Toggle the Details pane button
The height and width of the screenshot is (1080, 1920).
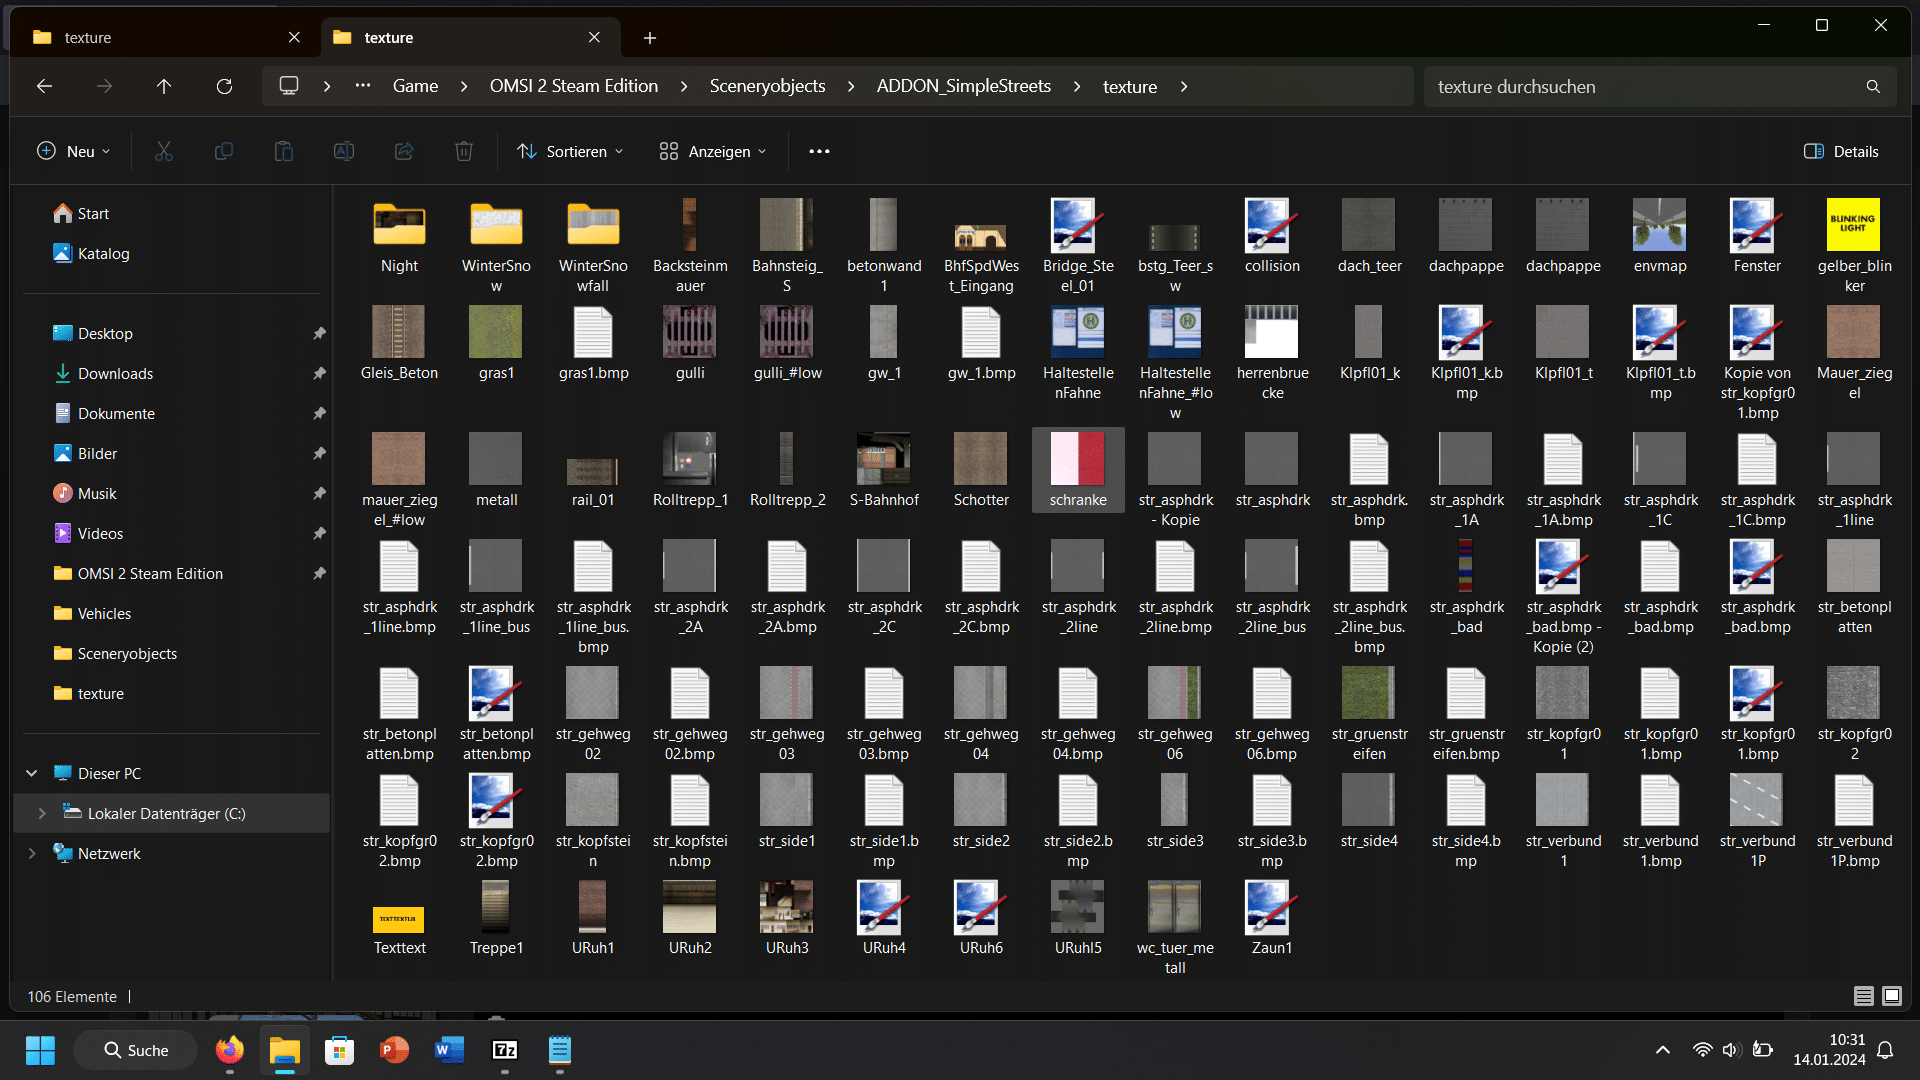tap(1841, 151)
